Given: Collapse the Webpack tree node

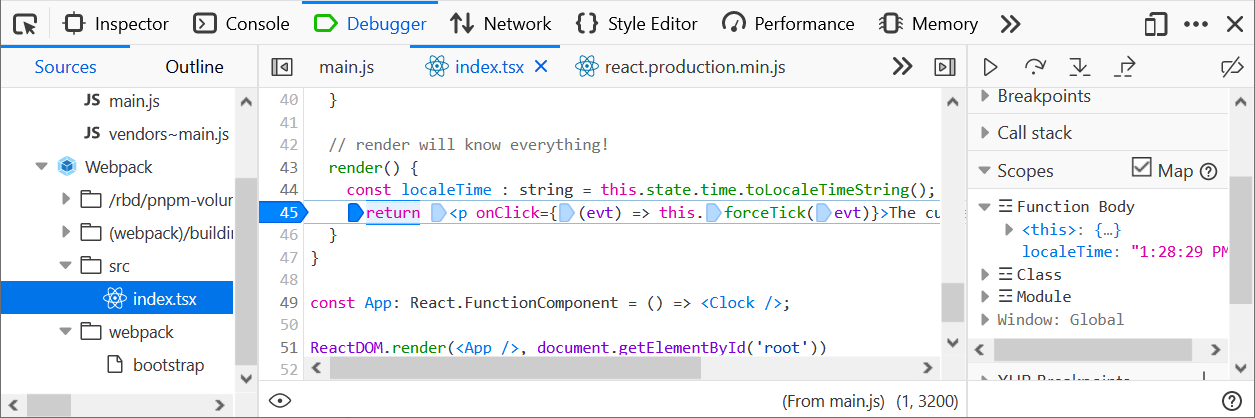Looking at the screenshot, I should 41,167.
